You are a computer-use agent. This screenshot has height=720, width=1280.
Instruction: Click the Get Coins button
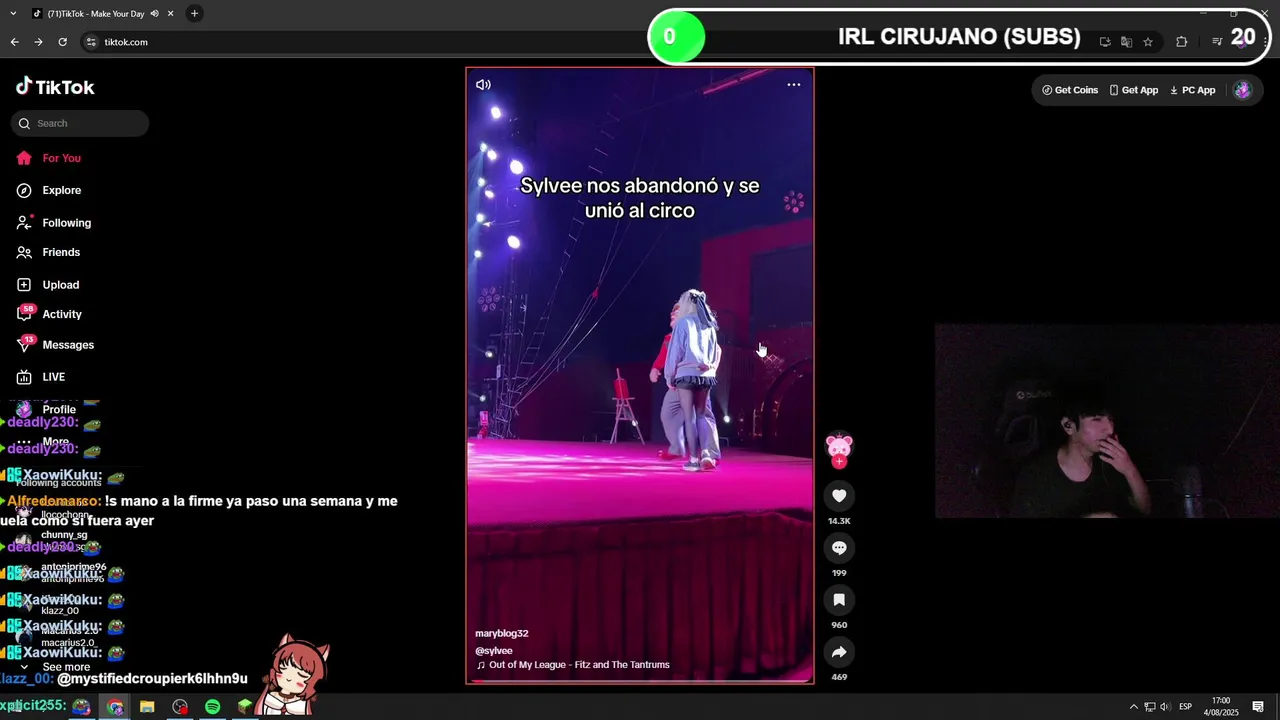click(1070, 90)
